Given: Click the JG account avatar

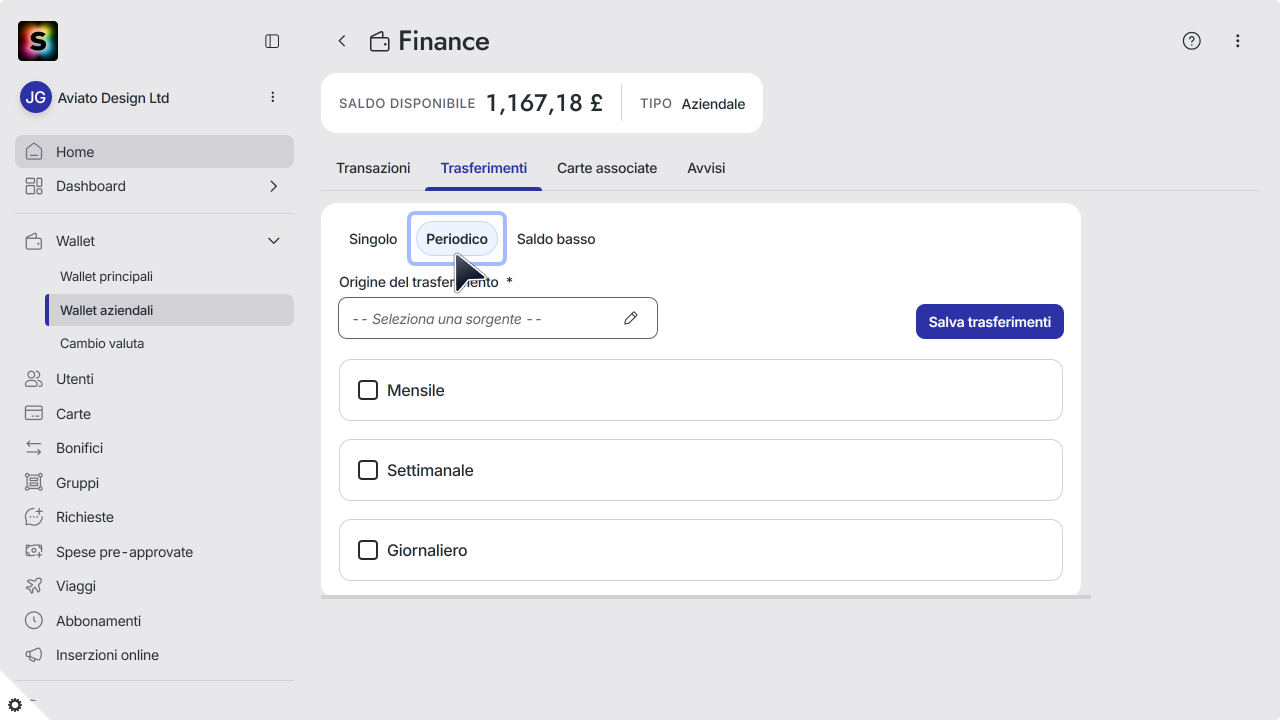Looking at the screenshot, I should point(36,97).
